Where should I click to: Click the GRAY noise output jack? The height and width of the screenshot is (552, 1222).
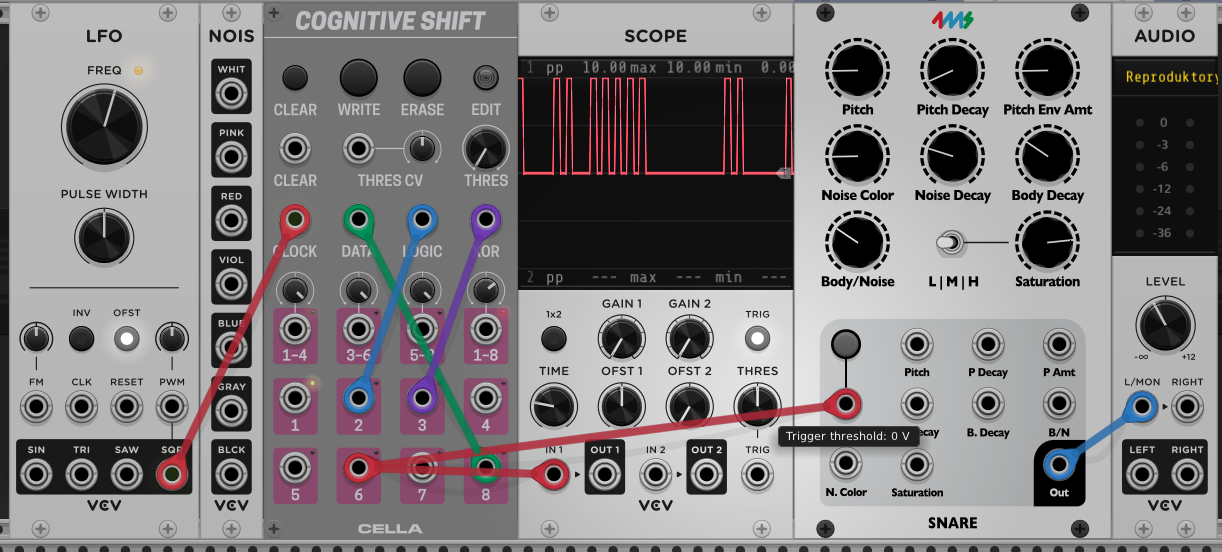pyautogui.click(x=232, y=411)
